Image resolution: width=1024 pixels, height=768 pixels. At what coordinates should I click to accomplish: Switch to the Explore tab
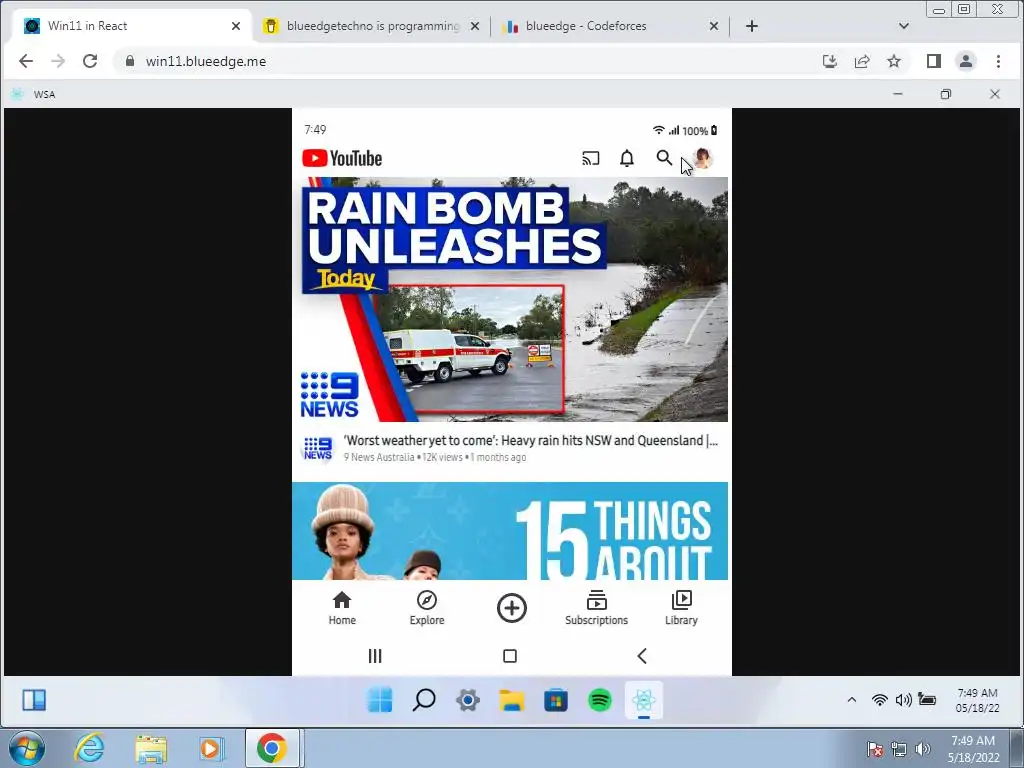pyautogui.click(x=427, y=608)
